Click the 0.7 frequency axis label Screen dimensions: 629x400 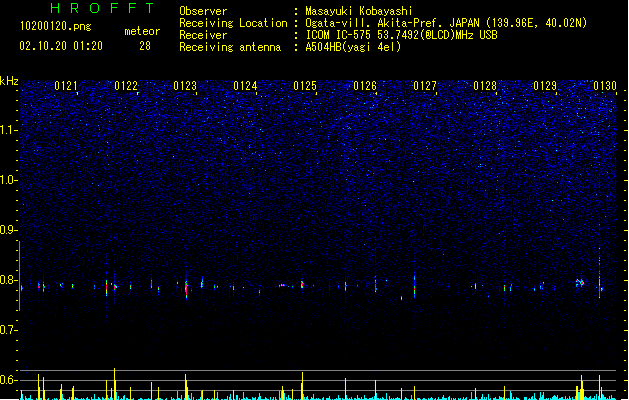point(8,330)
